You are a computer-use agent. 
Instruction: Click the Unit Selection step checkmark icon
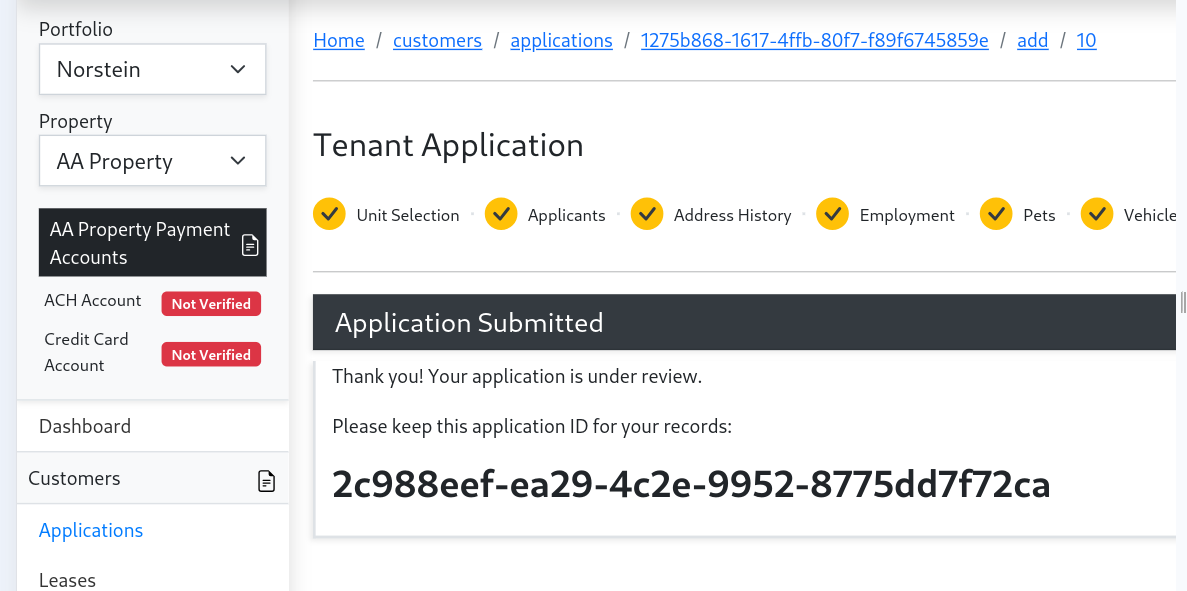click(329, 214)
